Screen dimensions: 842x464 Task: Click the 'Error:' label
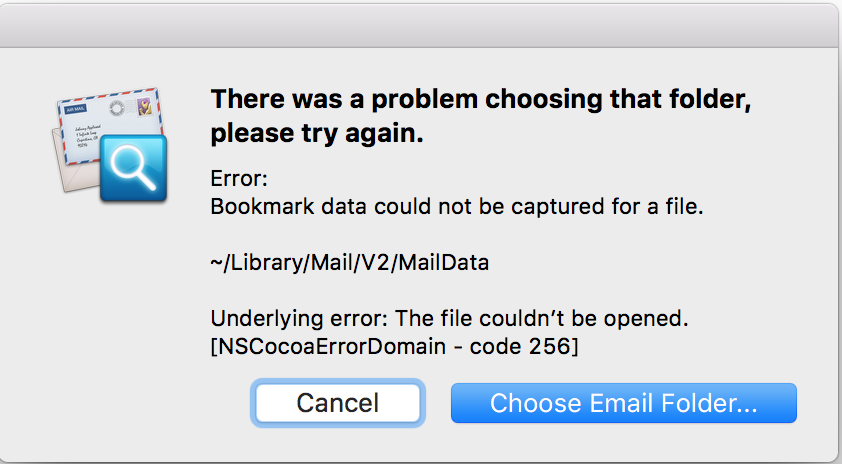click(x=239, y=178)
